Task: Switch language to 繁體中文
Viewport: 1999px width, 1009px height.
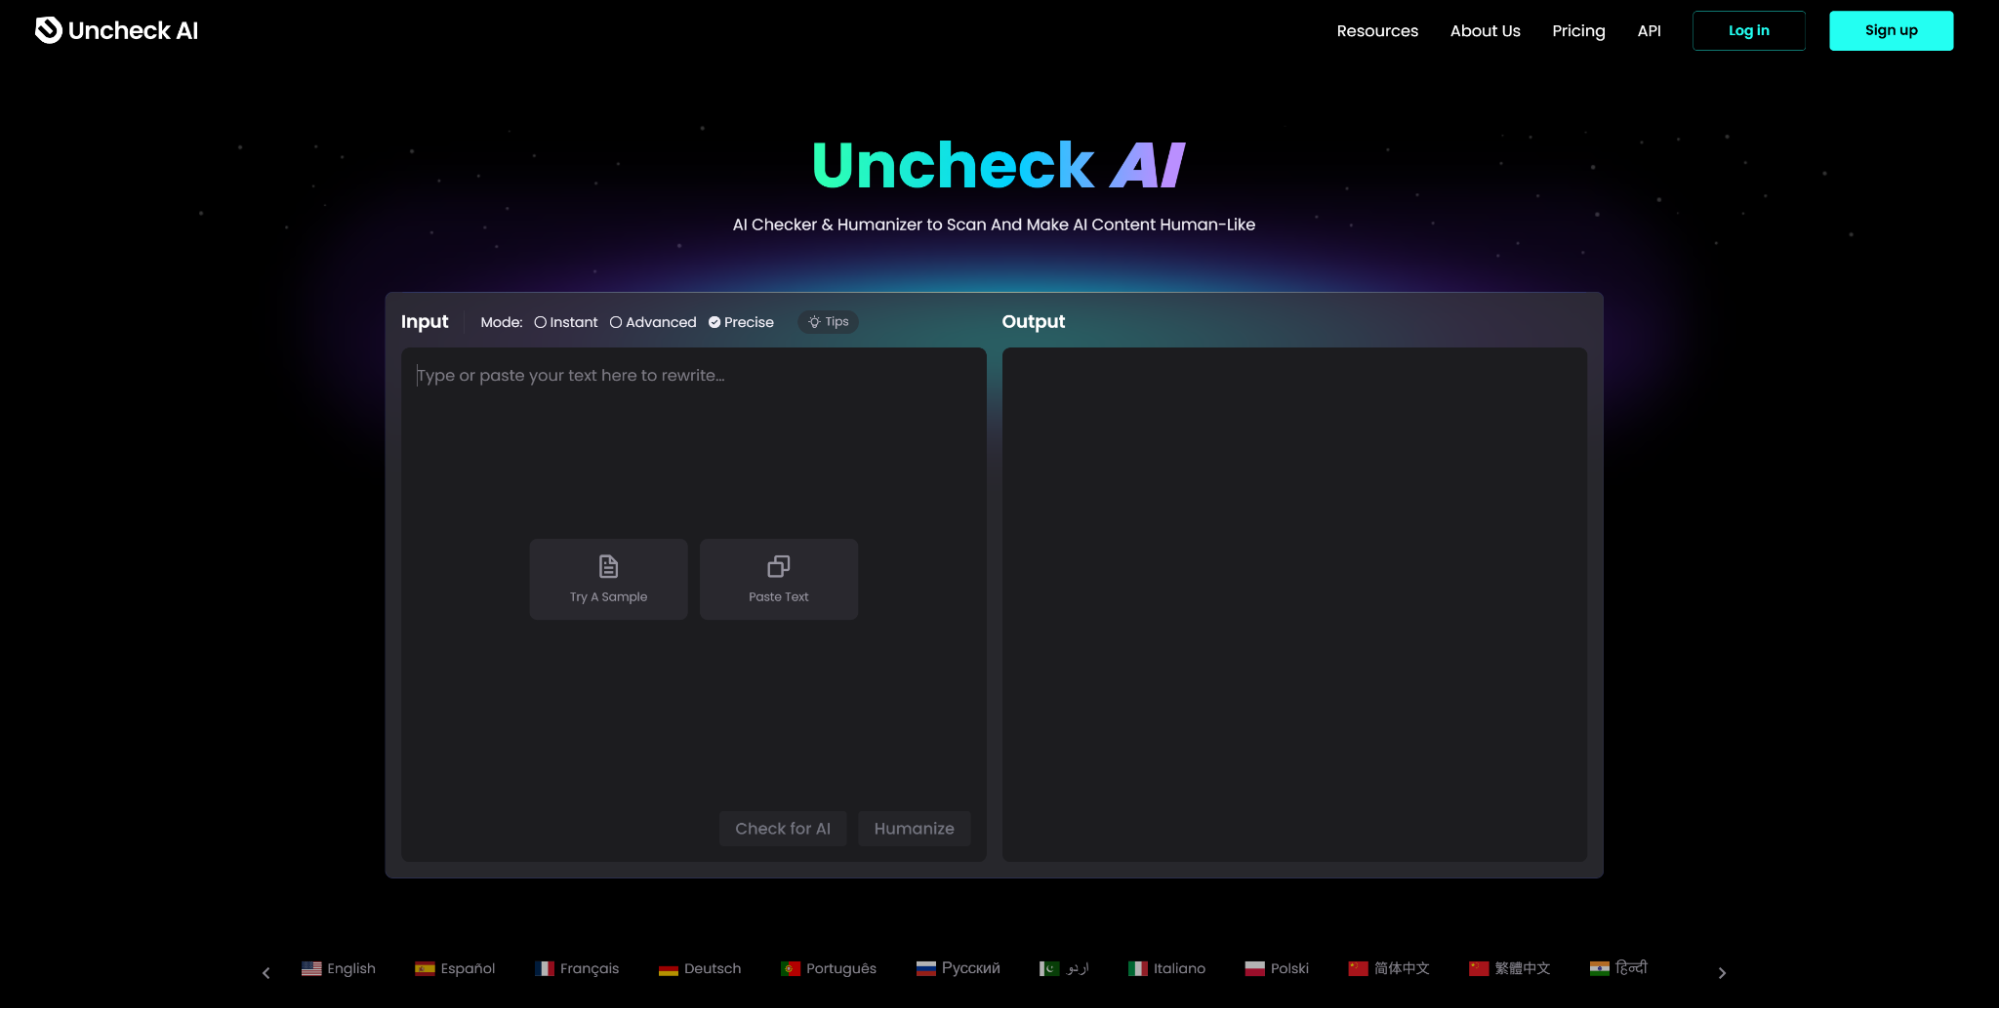Action: pyautogui.click(x=1509, y=968)
